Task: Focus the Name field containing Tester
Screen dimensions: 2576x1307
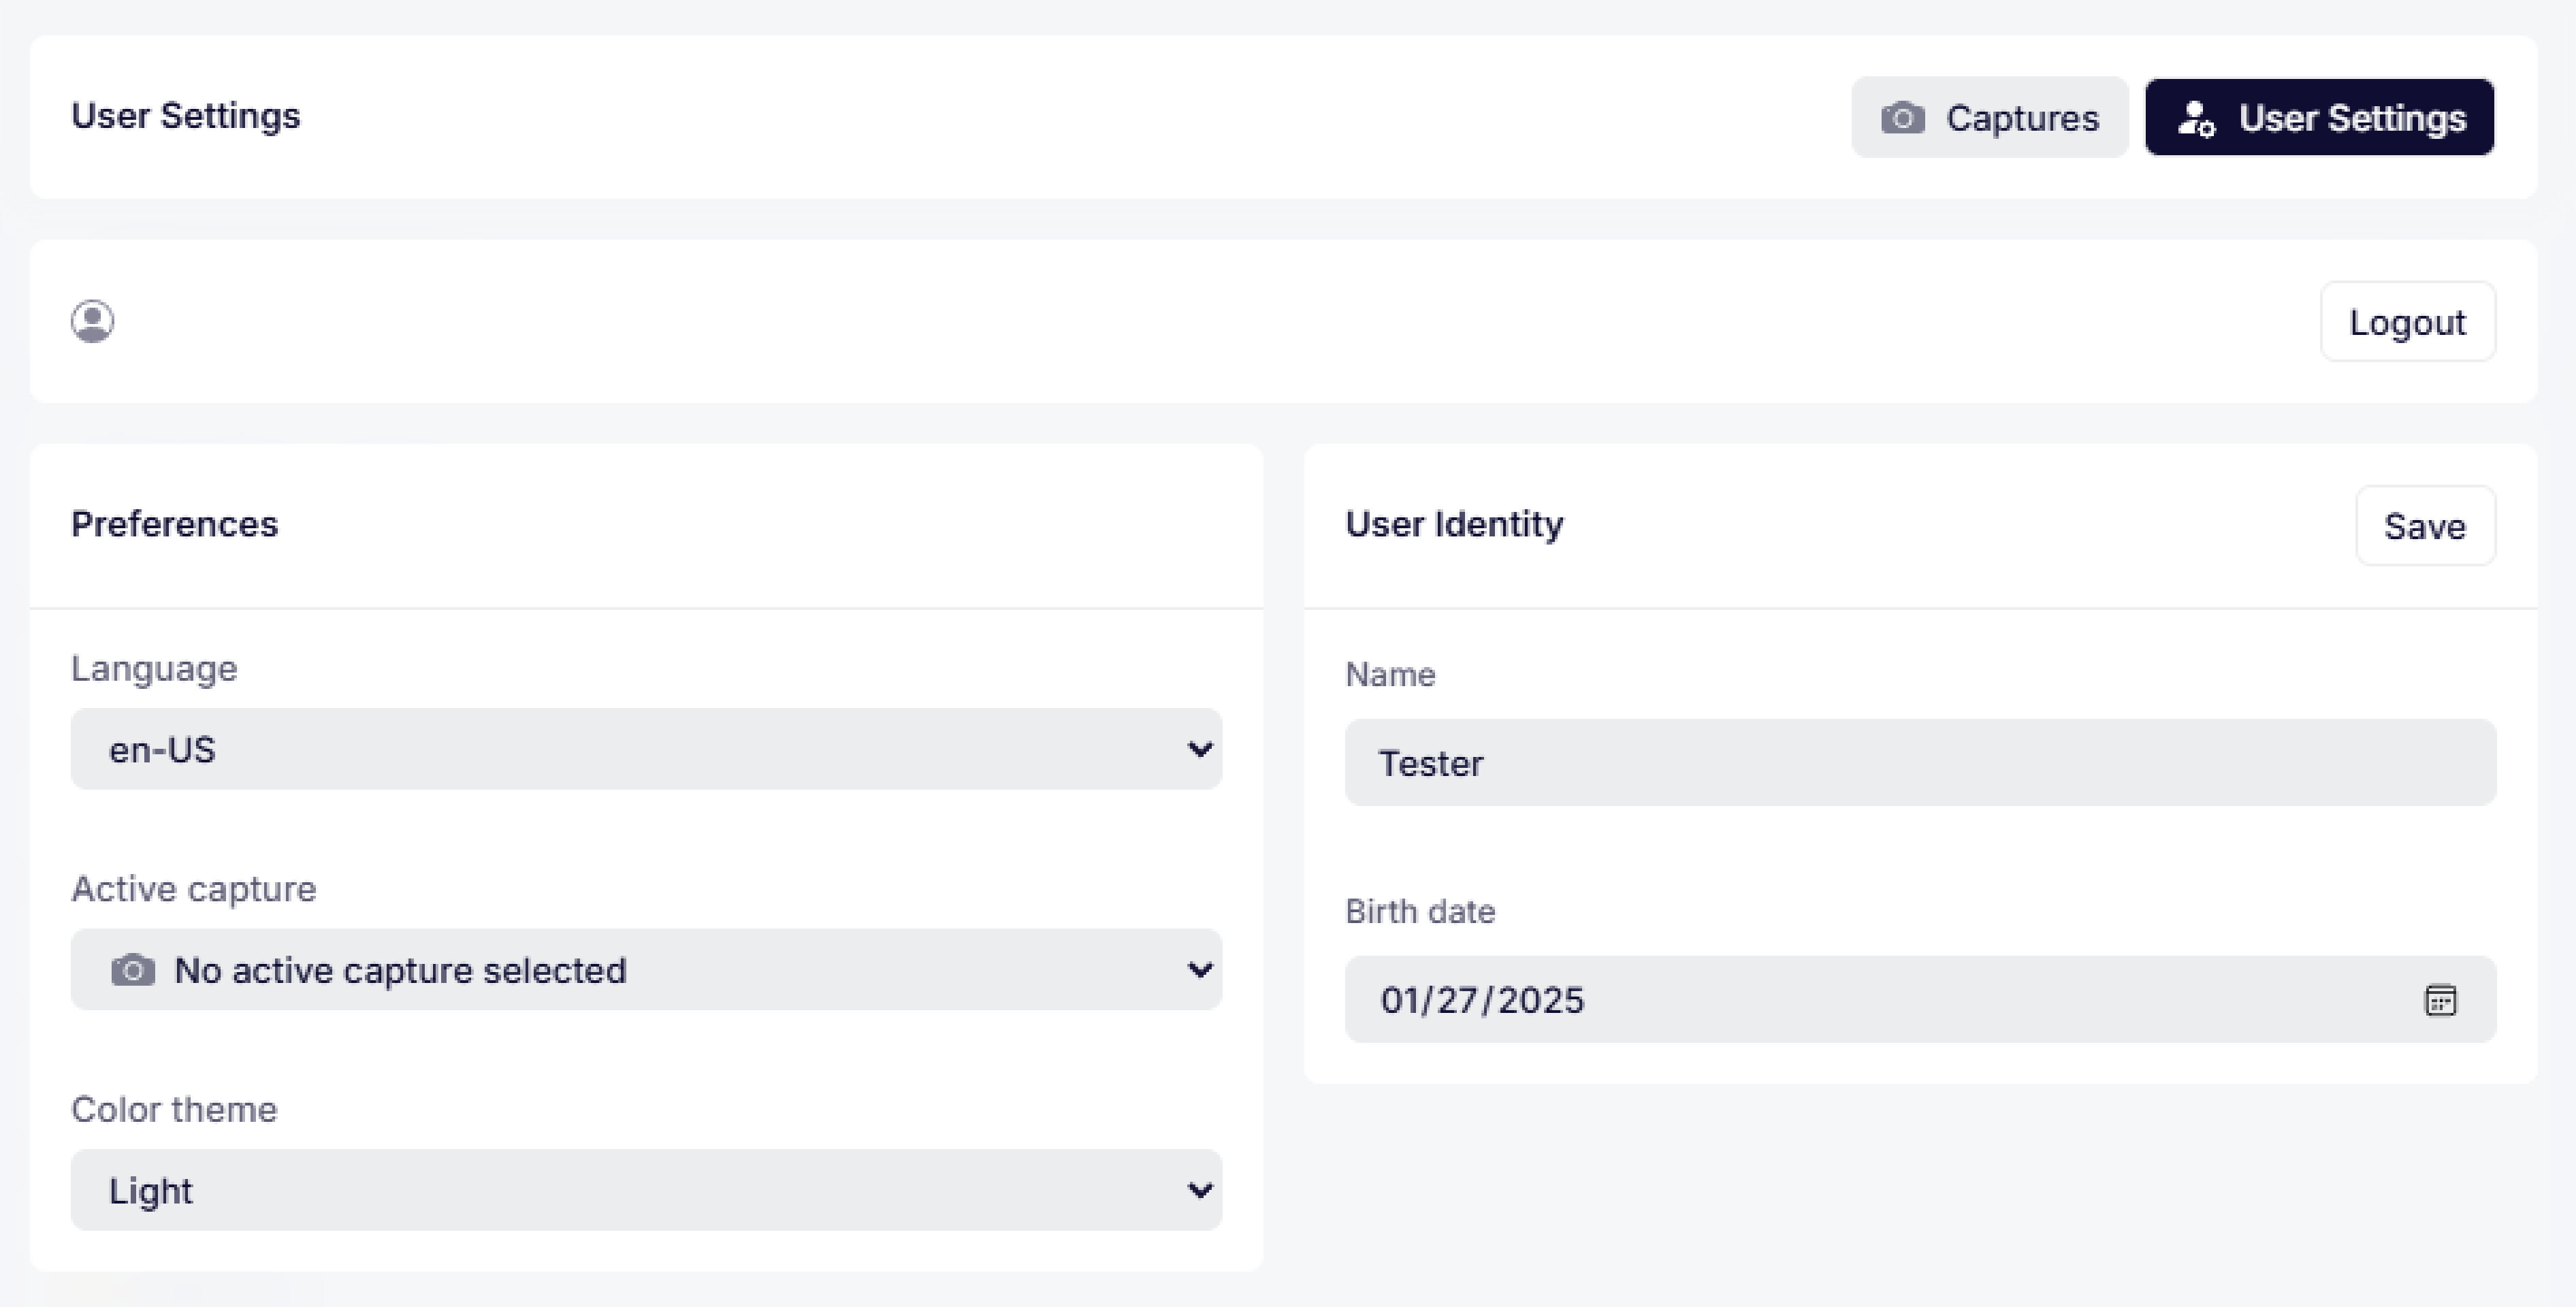Action: (x=1920, y=763)
